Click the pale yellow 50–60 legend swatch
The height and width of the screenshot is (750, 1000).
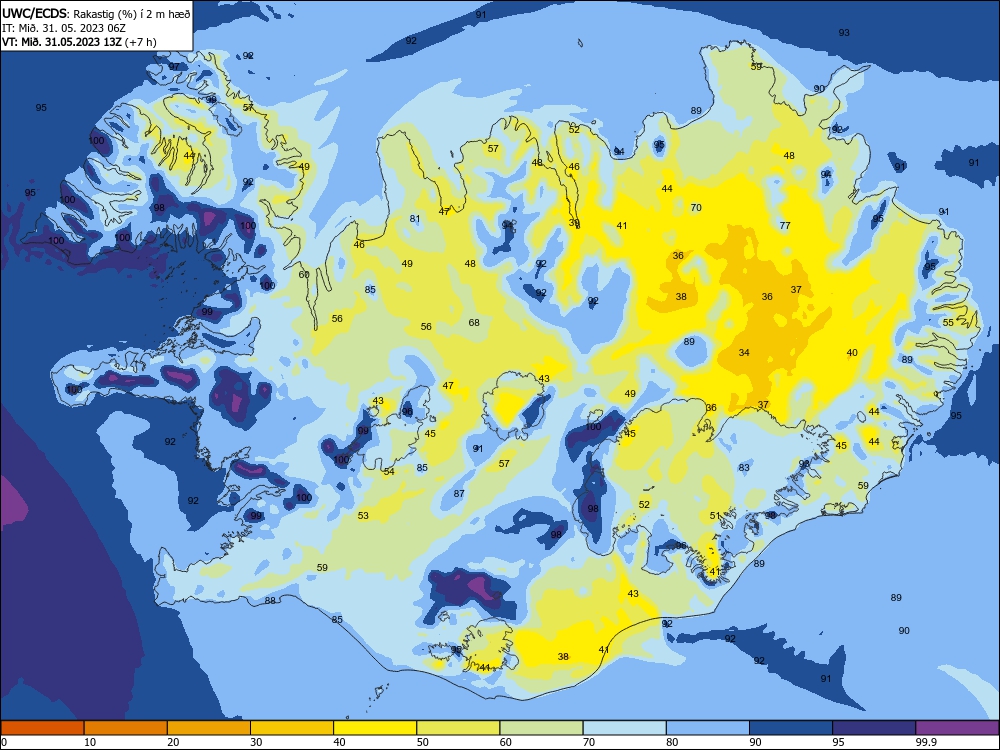click(458, 728)
